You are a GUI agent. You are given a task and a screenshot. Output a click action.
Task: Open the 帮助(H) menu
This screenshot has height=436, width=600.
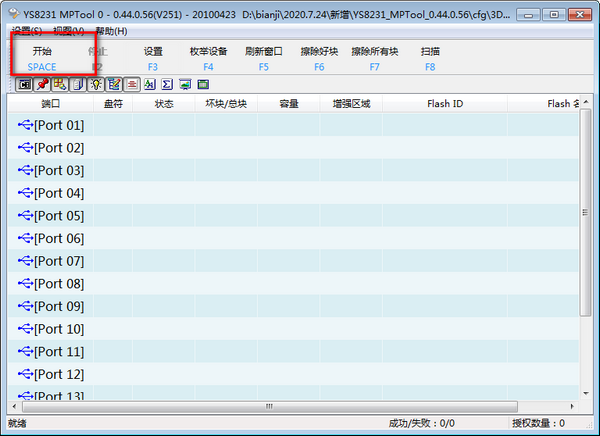tap(111, 32)
